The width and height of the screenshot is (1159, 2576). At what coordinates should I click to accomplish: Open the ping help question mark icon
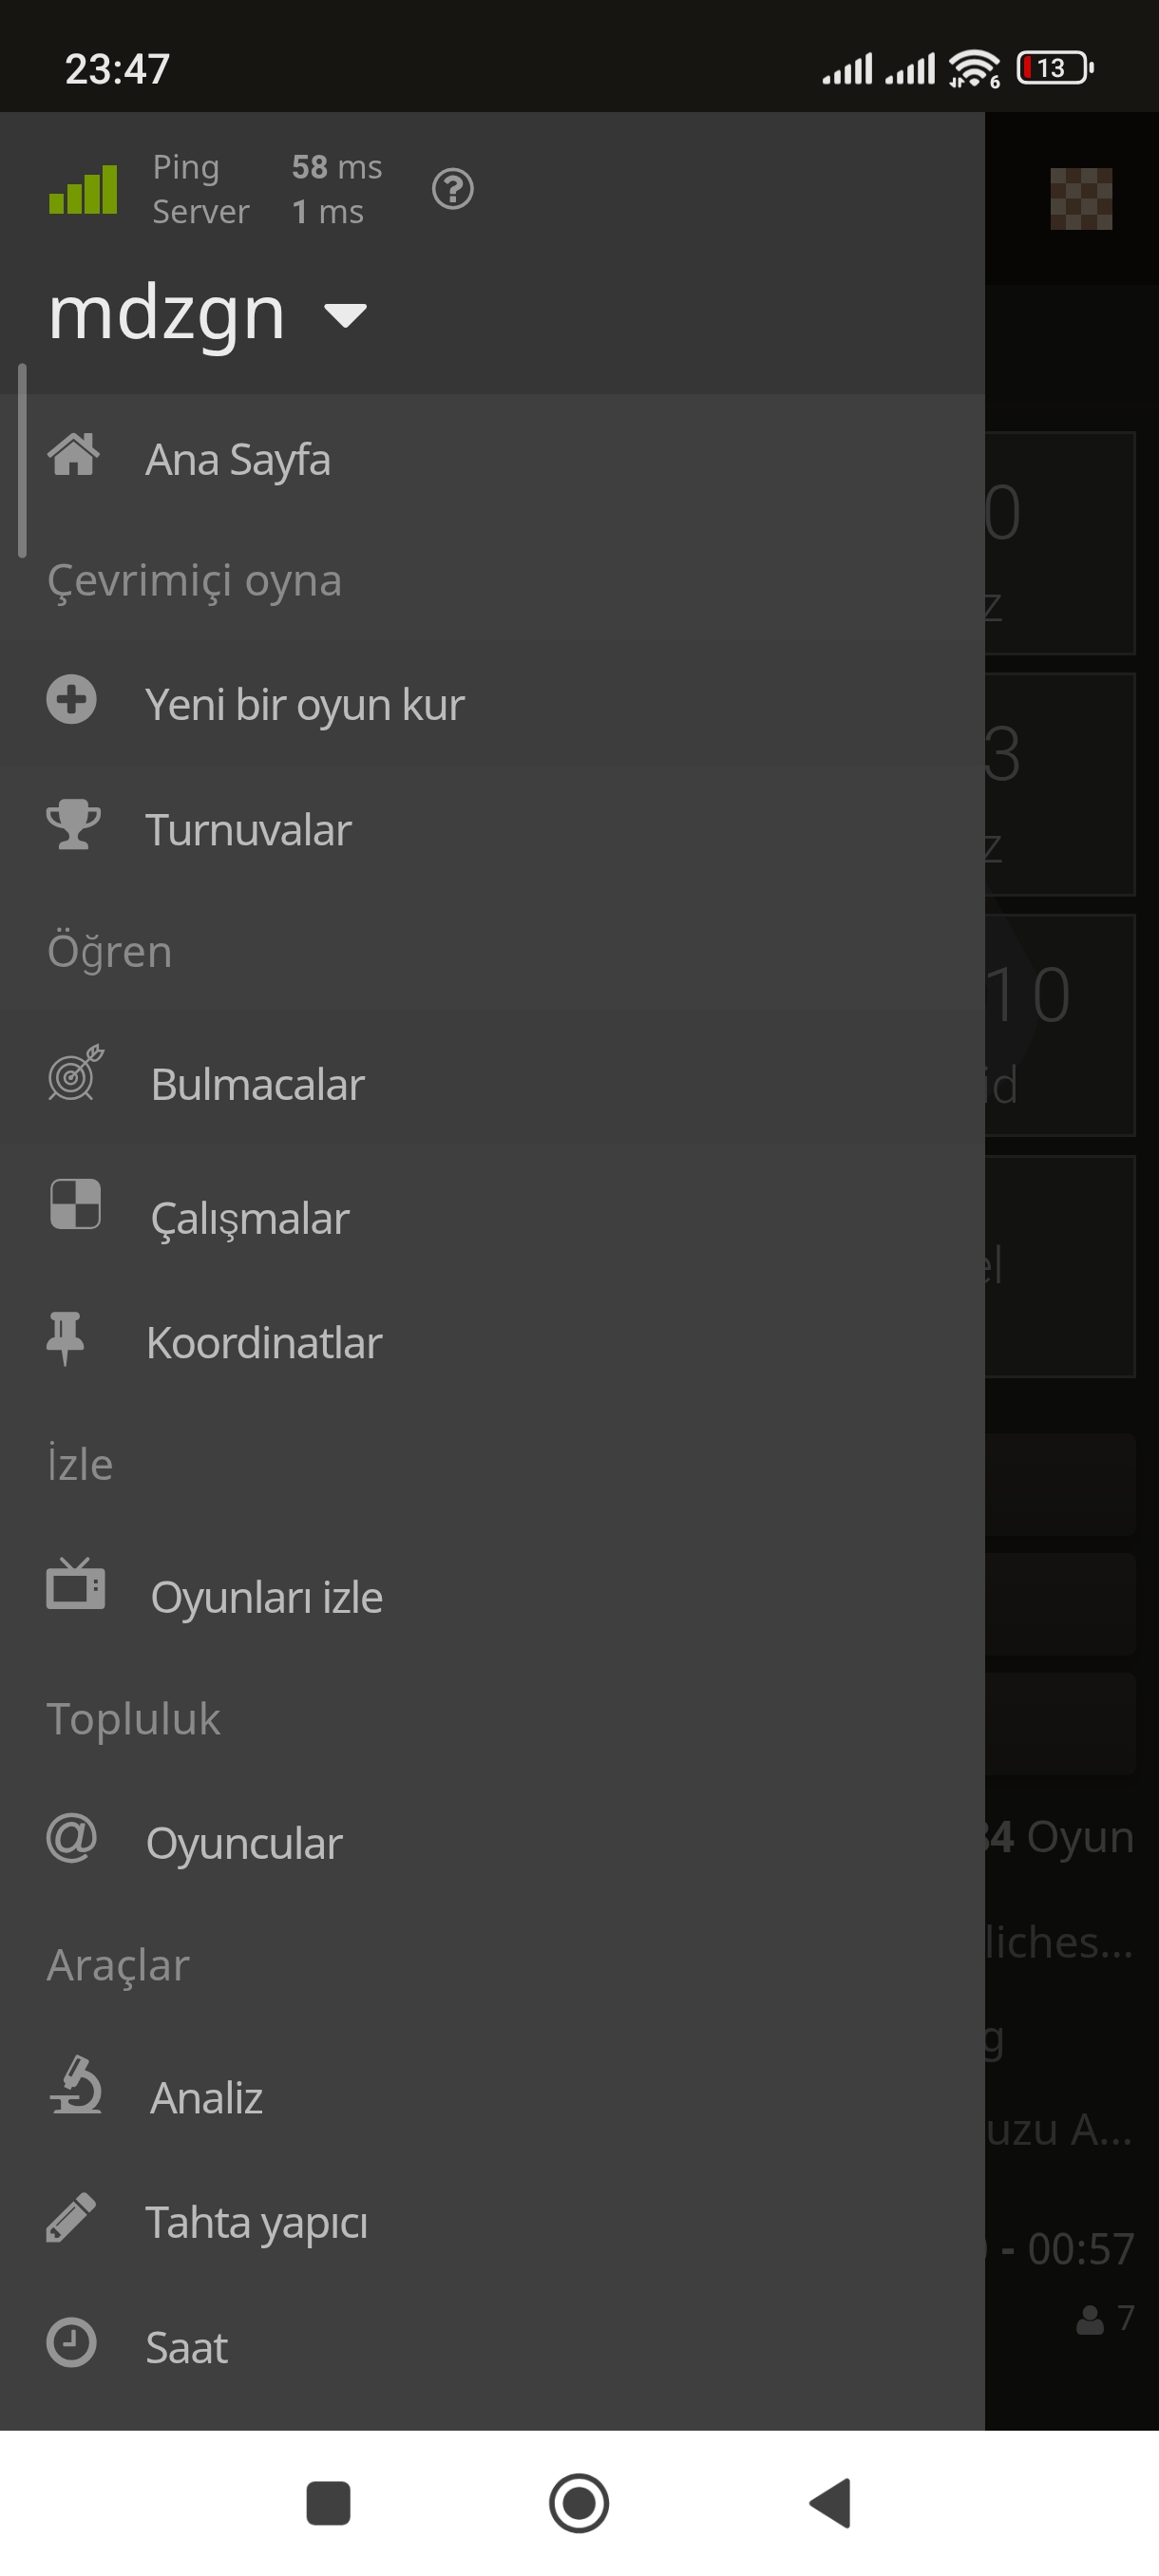coord(452,189)
